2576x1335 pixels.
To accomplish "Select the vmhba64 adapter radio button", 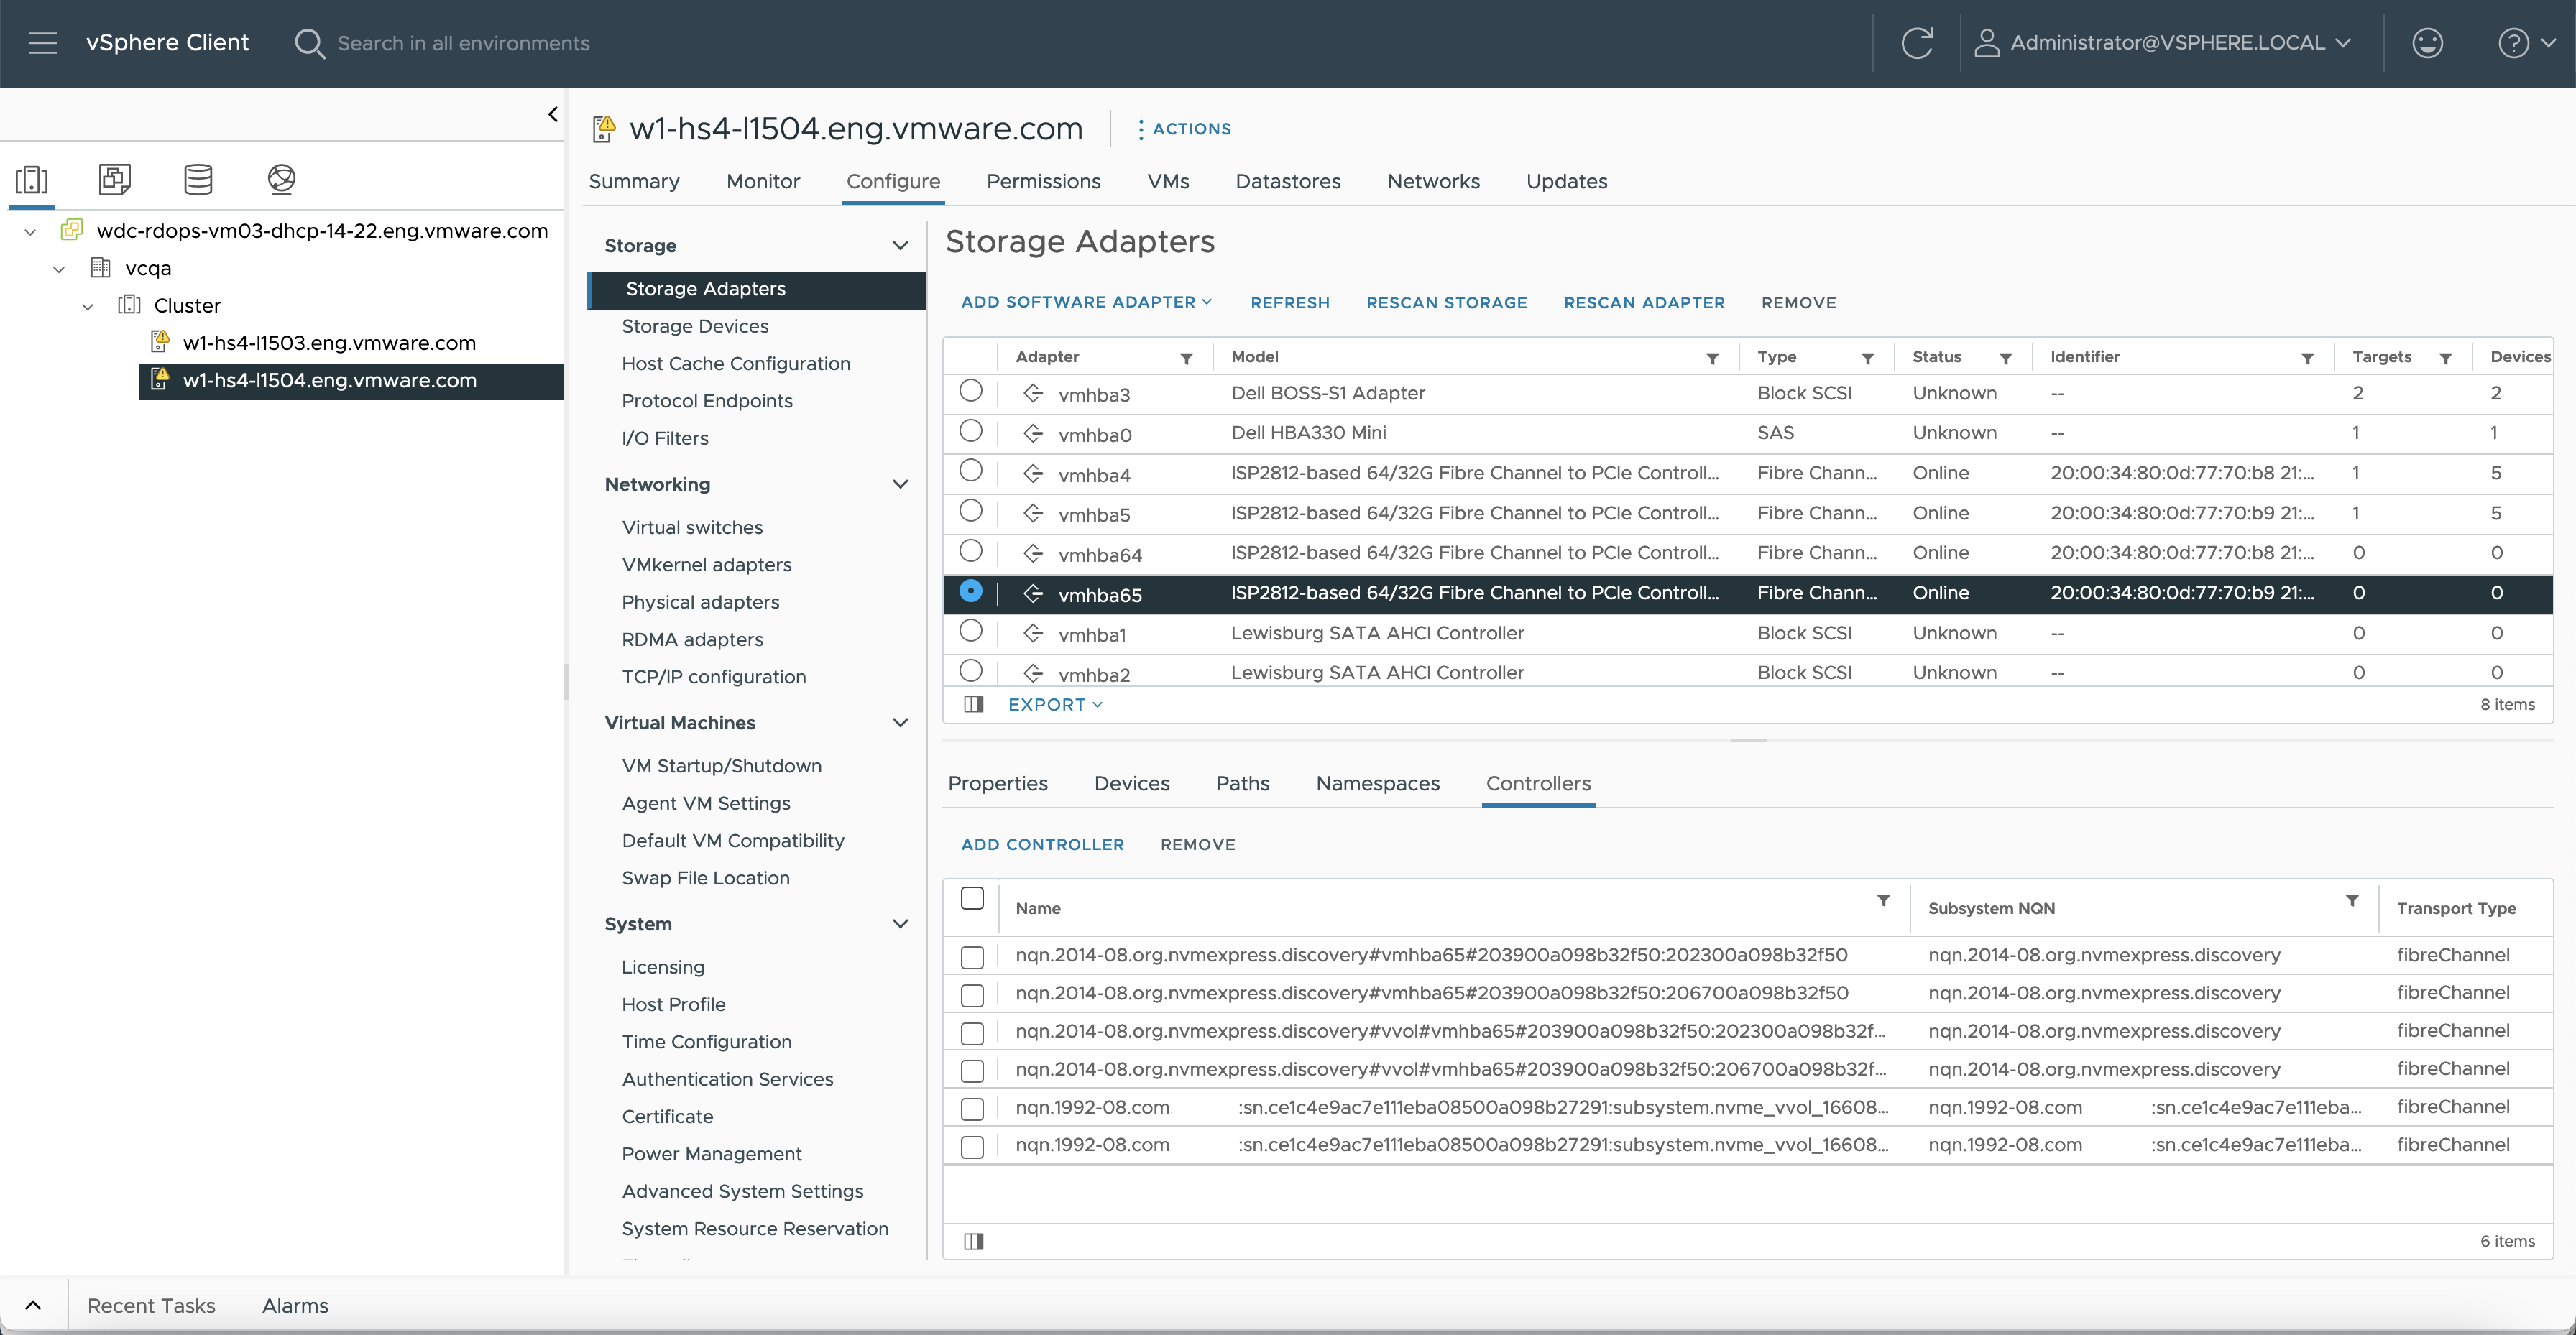I will coord(970,551).
